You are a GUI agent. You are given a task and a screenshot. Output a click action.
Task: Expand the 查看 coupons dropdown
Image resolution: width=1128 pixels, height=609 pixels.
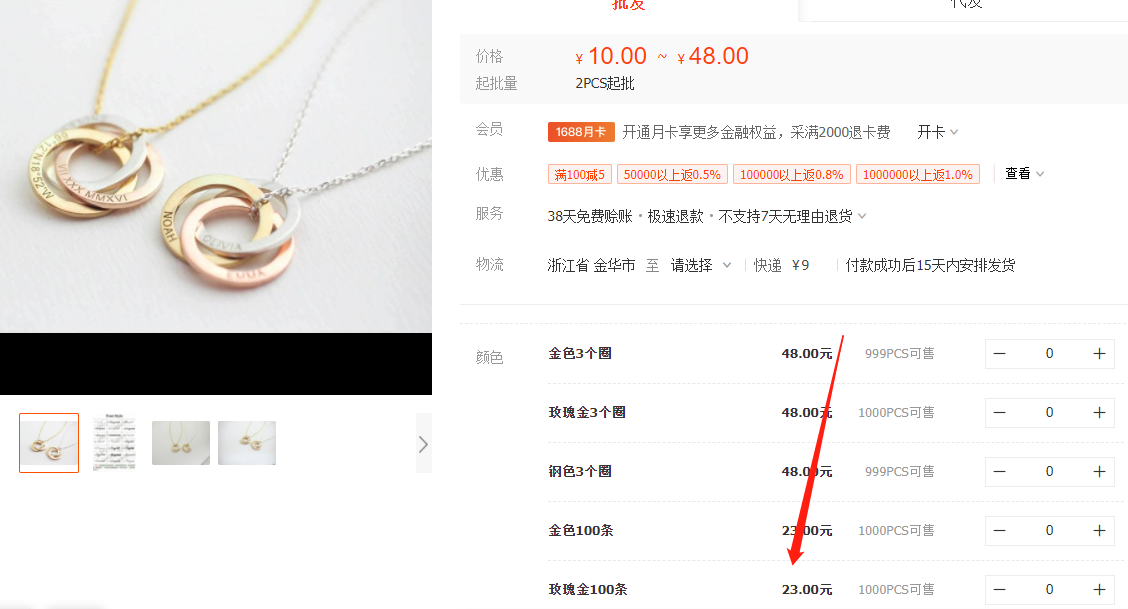click(1024, 174)
